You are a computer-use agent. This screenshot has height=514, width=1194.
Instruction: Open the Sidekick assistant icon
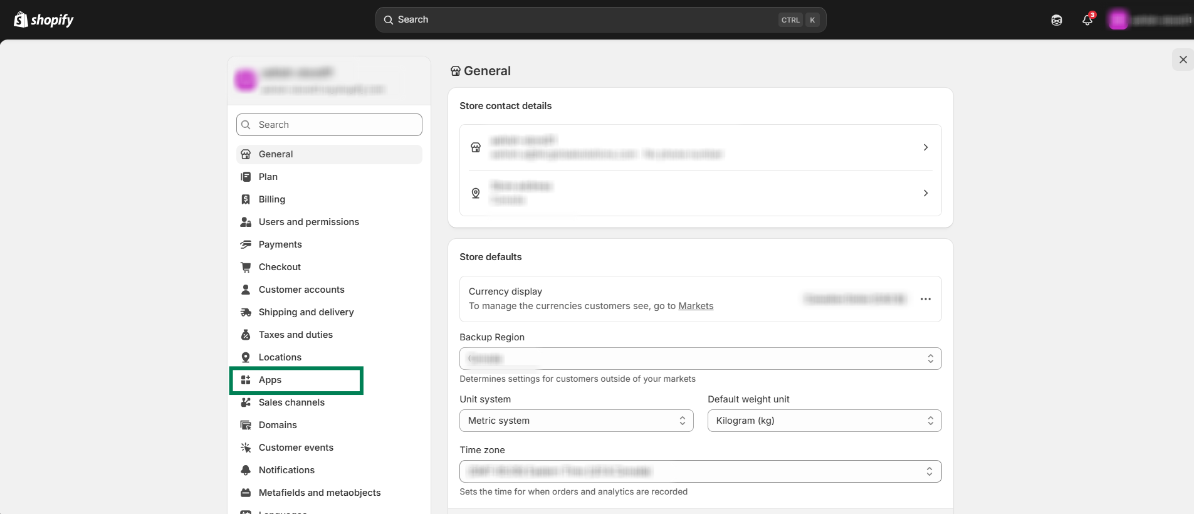pos(1057,20)
